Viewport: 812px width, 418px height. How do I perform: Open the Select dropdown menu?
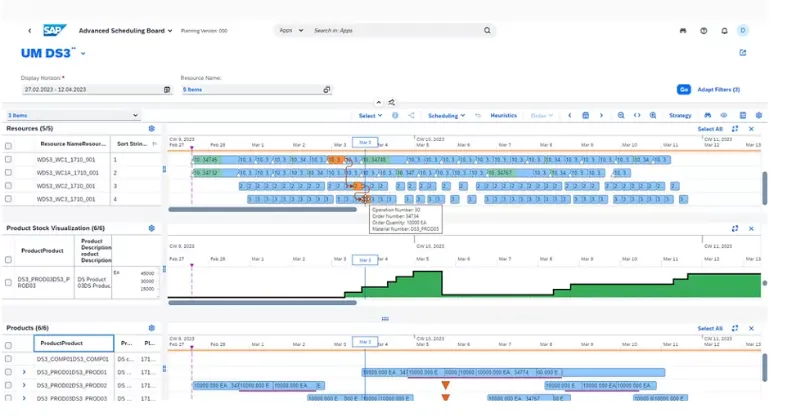tap(370, 116)
